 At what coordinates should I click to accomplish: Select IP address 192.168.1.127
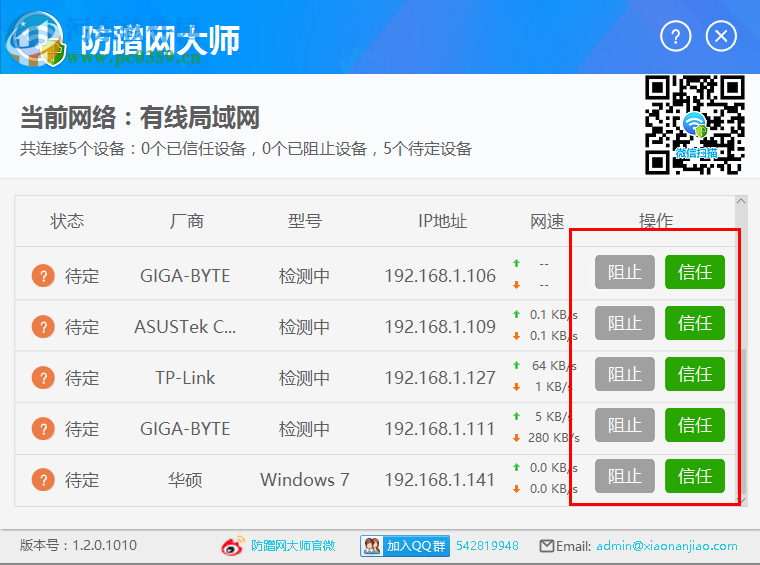point(440,377)
